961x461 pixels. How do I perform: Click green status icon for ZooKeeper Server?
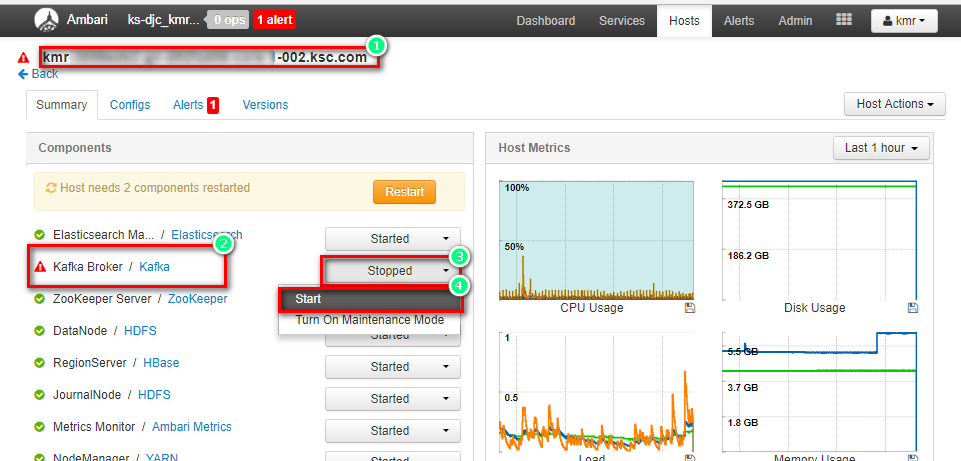tap(40, 299)
